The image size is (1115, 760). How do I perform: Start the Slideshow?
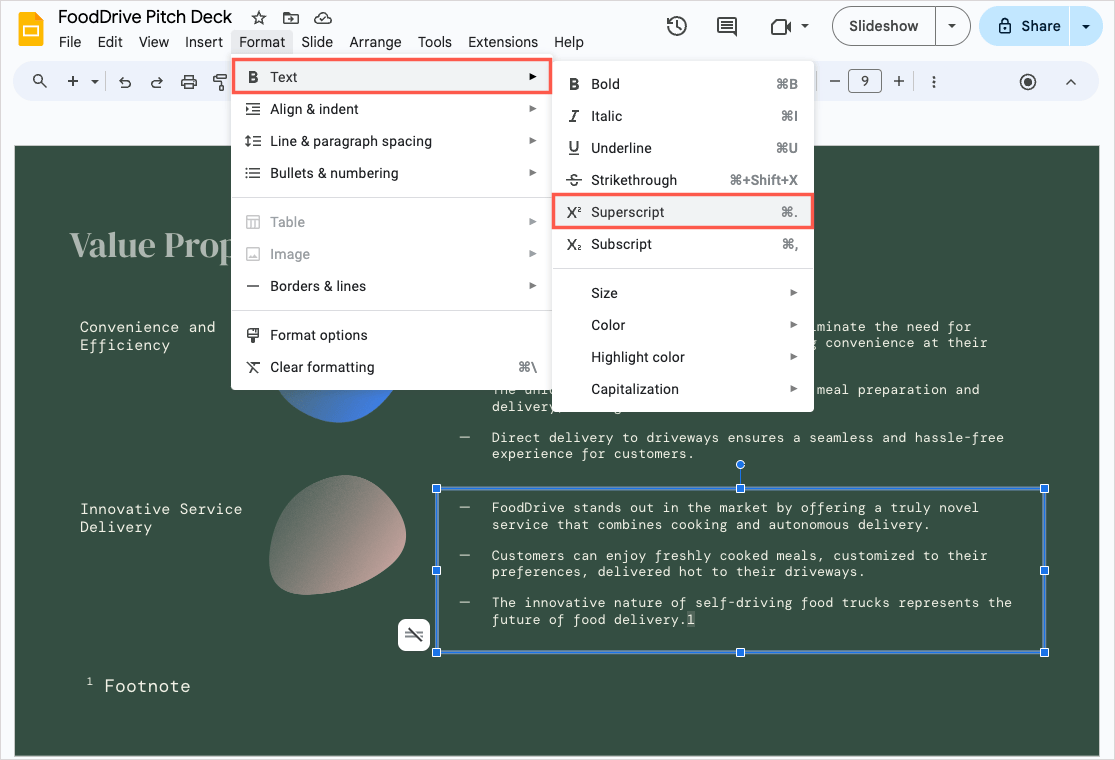pos(884,26)
